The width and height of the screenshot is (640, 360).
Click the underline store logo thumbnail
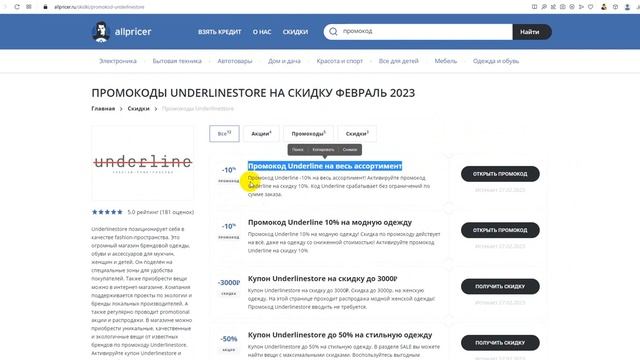click(143, 163)
